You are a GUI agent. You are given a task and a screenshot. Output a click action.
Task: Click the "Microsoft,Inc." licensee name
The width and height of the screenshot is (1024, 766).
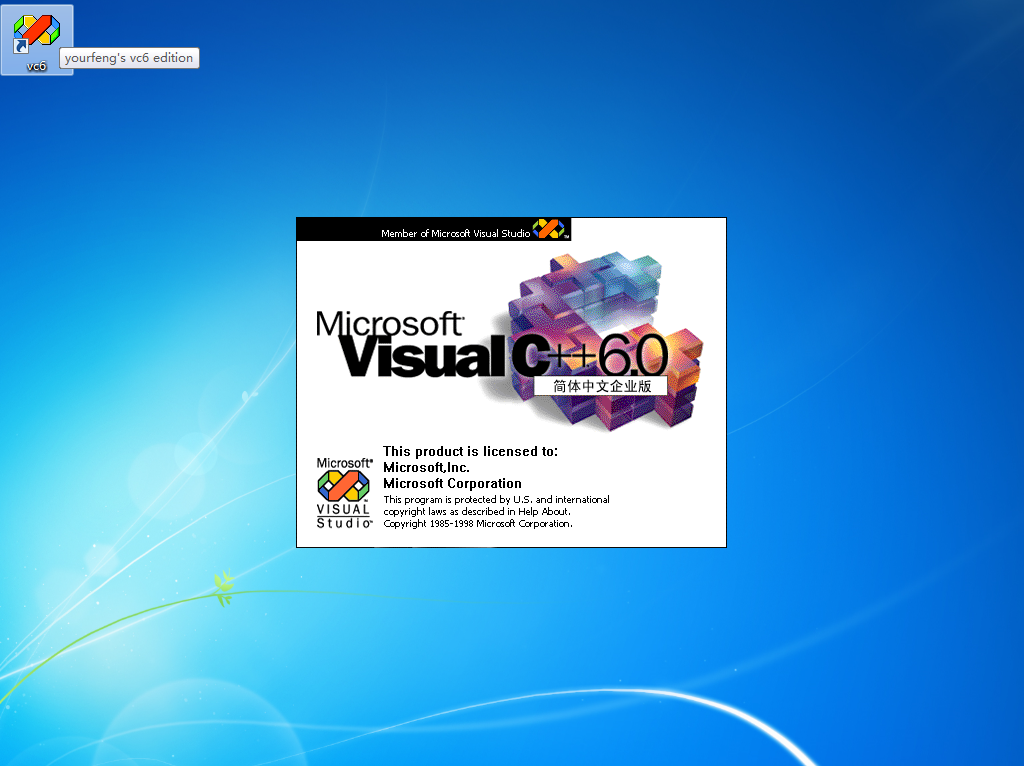pyautogui.click(x=426, y=467)
